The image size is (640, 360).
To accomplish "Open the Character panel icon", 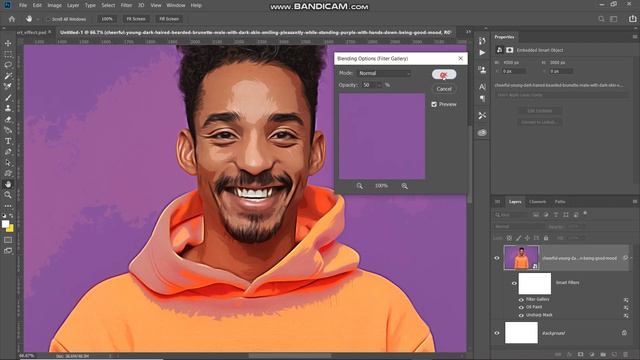I will tap(482, 87).
